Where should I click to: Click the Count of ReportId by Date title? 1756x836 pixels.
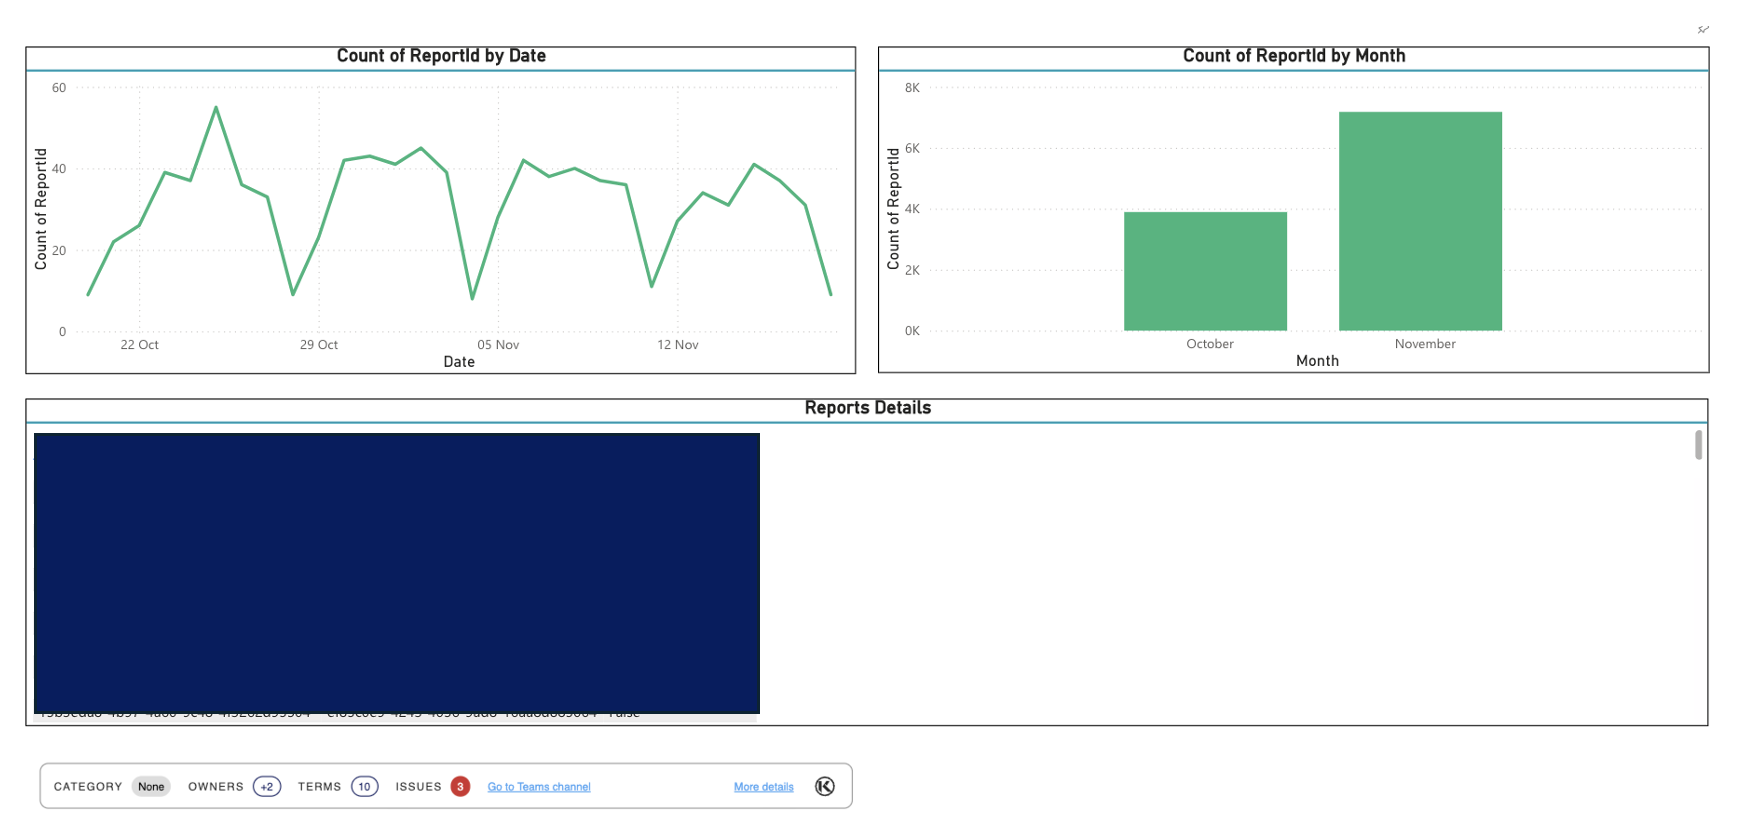pyautogui.click(x=441, y=56)
